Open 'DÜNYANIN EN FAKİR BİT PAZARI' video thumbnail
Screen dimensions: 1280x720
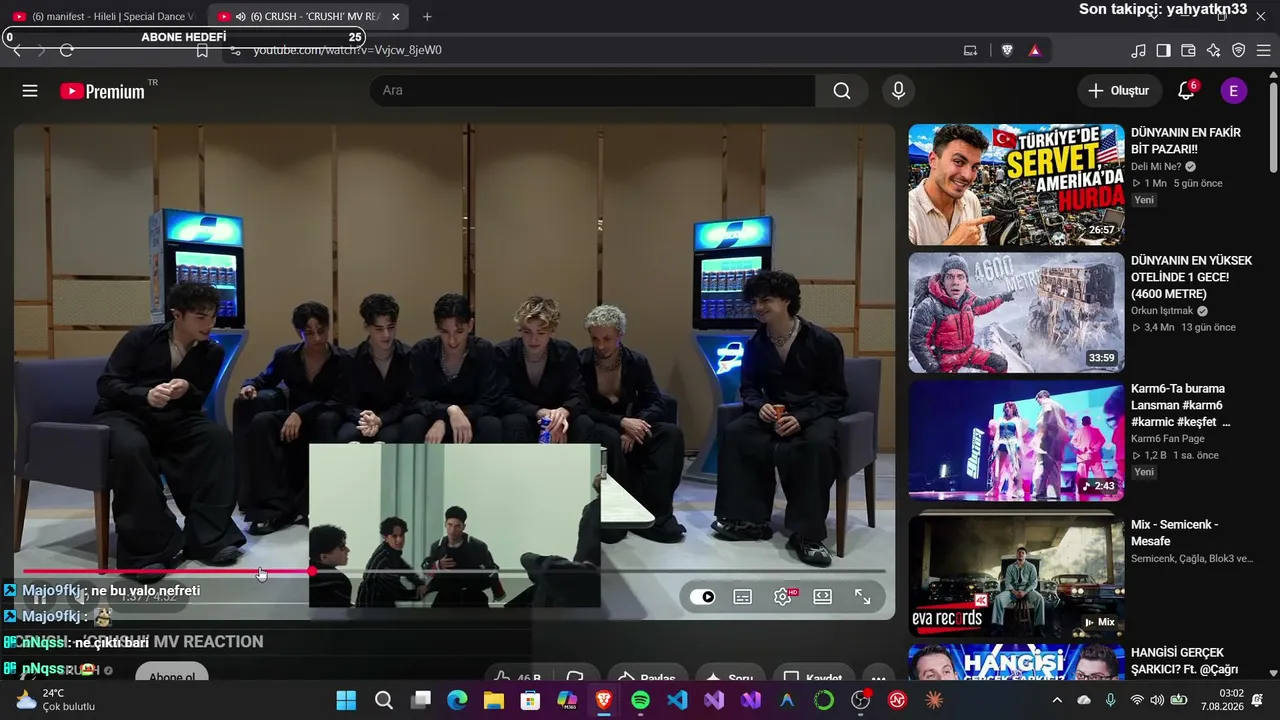click(x=1016, y=185)
